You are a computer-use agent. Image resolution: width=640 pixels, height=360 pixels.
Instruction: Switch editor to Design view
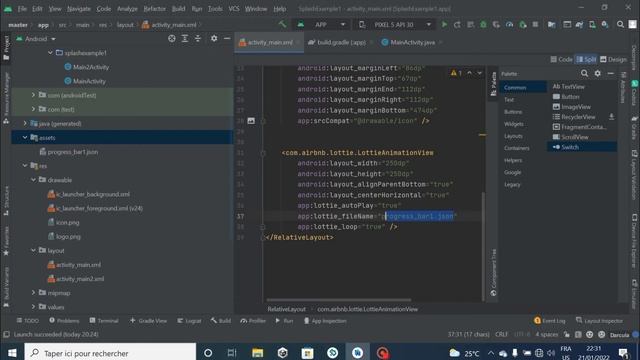click(x=613, y=60)
